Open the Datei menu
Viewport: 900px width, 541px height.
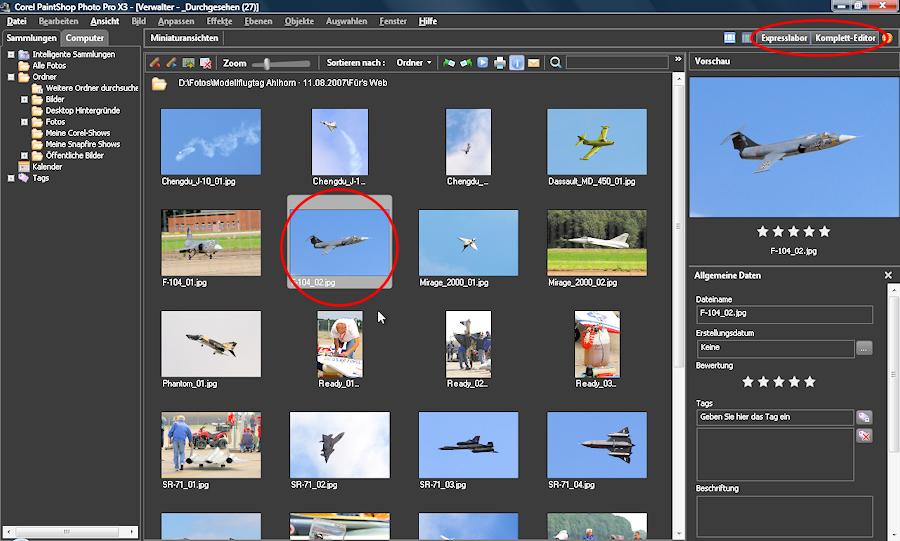(17, 21)
